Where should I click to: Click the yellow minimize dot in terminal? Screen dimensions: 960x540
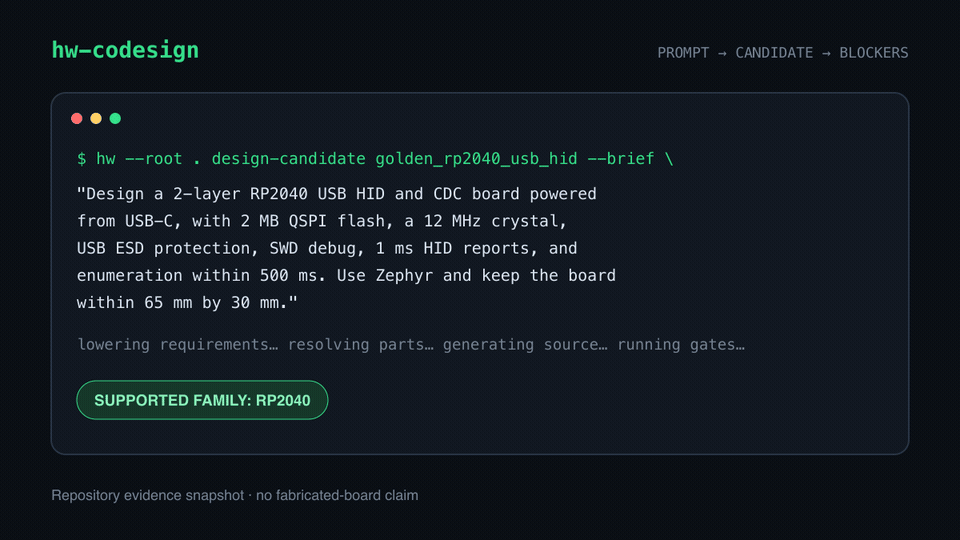pos(96,118)
